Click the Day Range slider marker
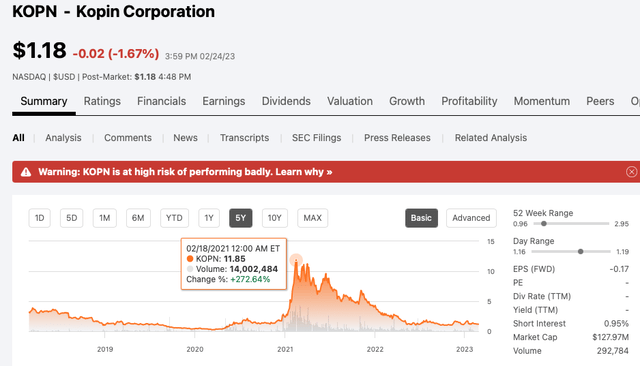This screenshot has width=640, height=366. pos(580,252)
